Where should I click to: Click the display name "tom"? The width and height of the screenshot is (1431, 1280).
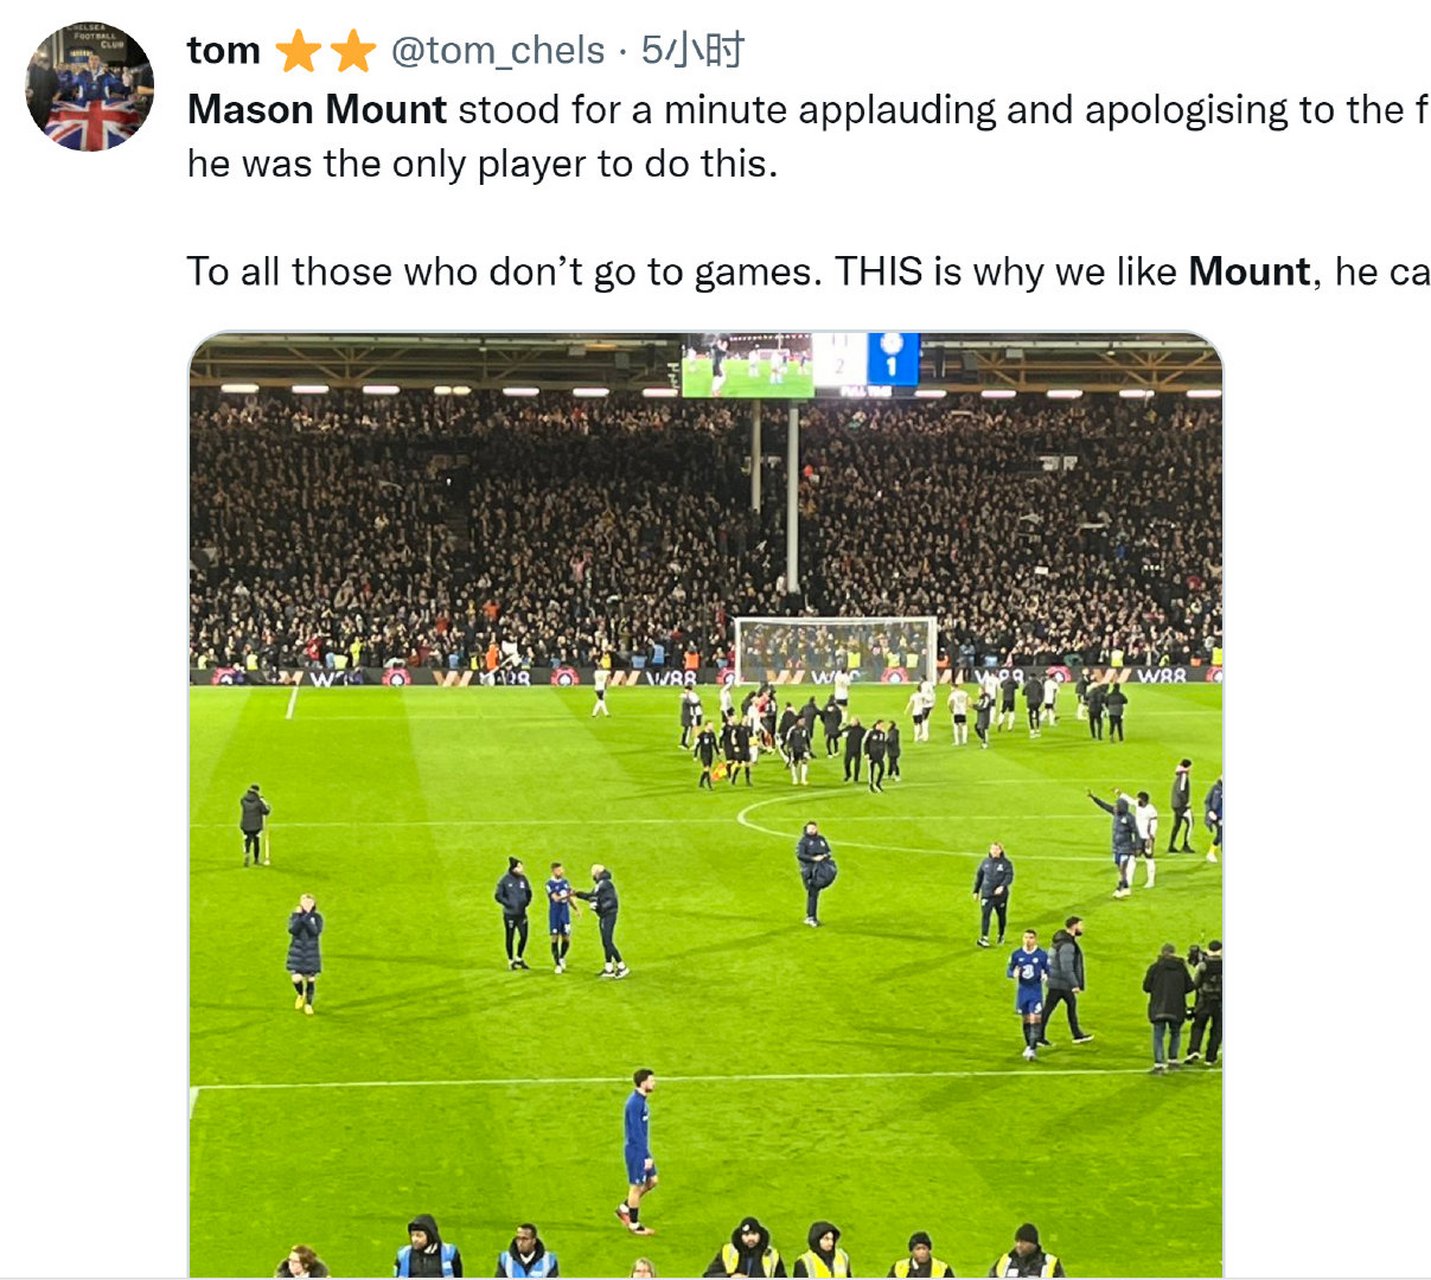(x=223, y=50)
